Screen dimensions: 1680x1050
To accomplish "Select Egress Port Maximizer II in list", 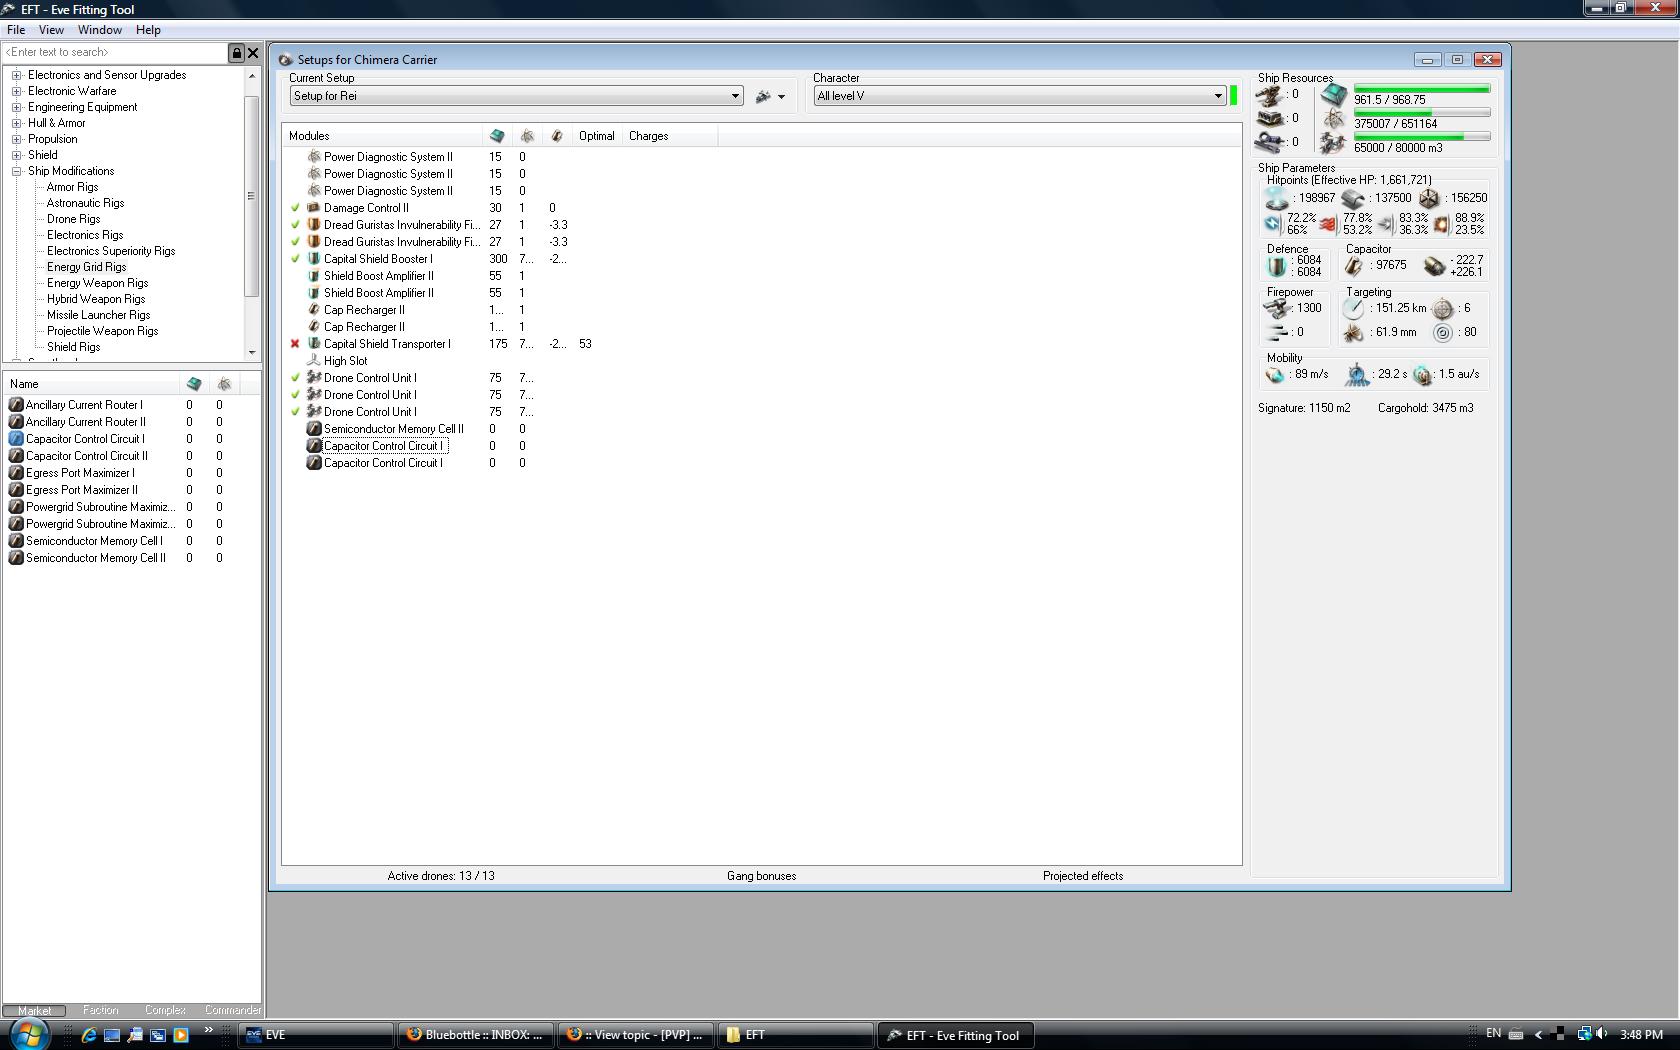I will (x=82, y=490).
